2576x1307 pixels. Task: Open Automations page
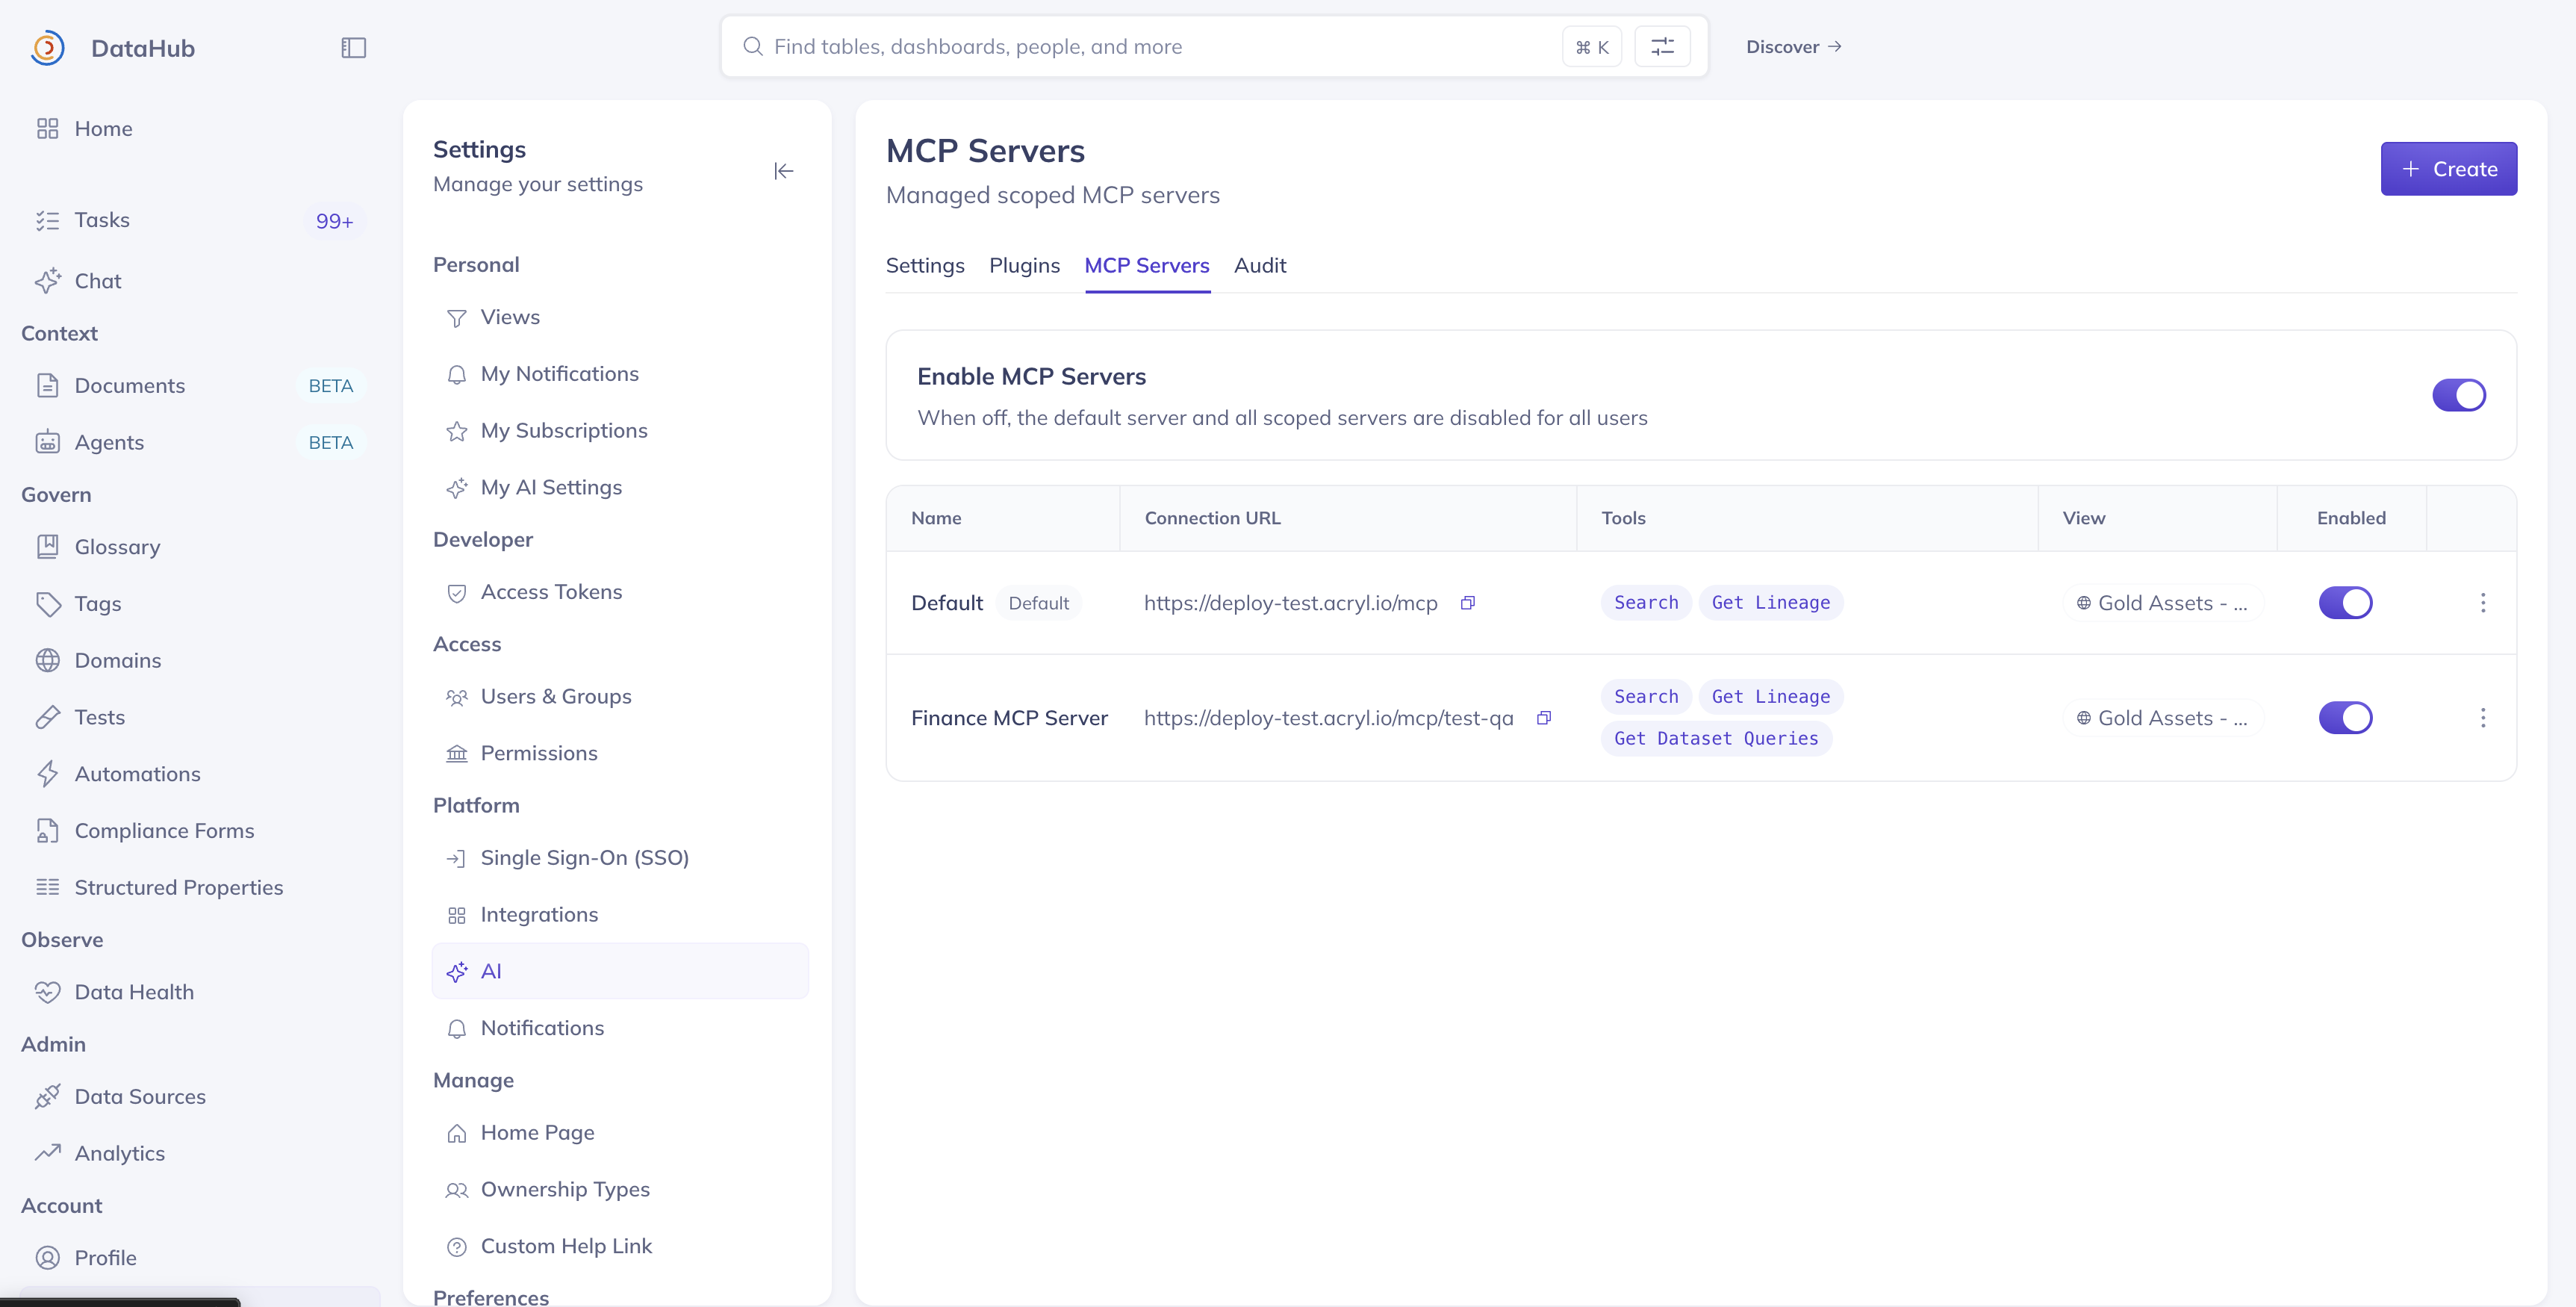pyautogui.click(x=200, y=774)
